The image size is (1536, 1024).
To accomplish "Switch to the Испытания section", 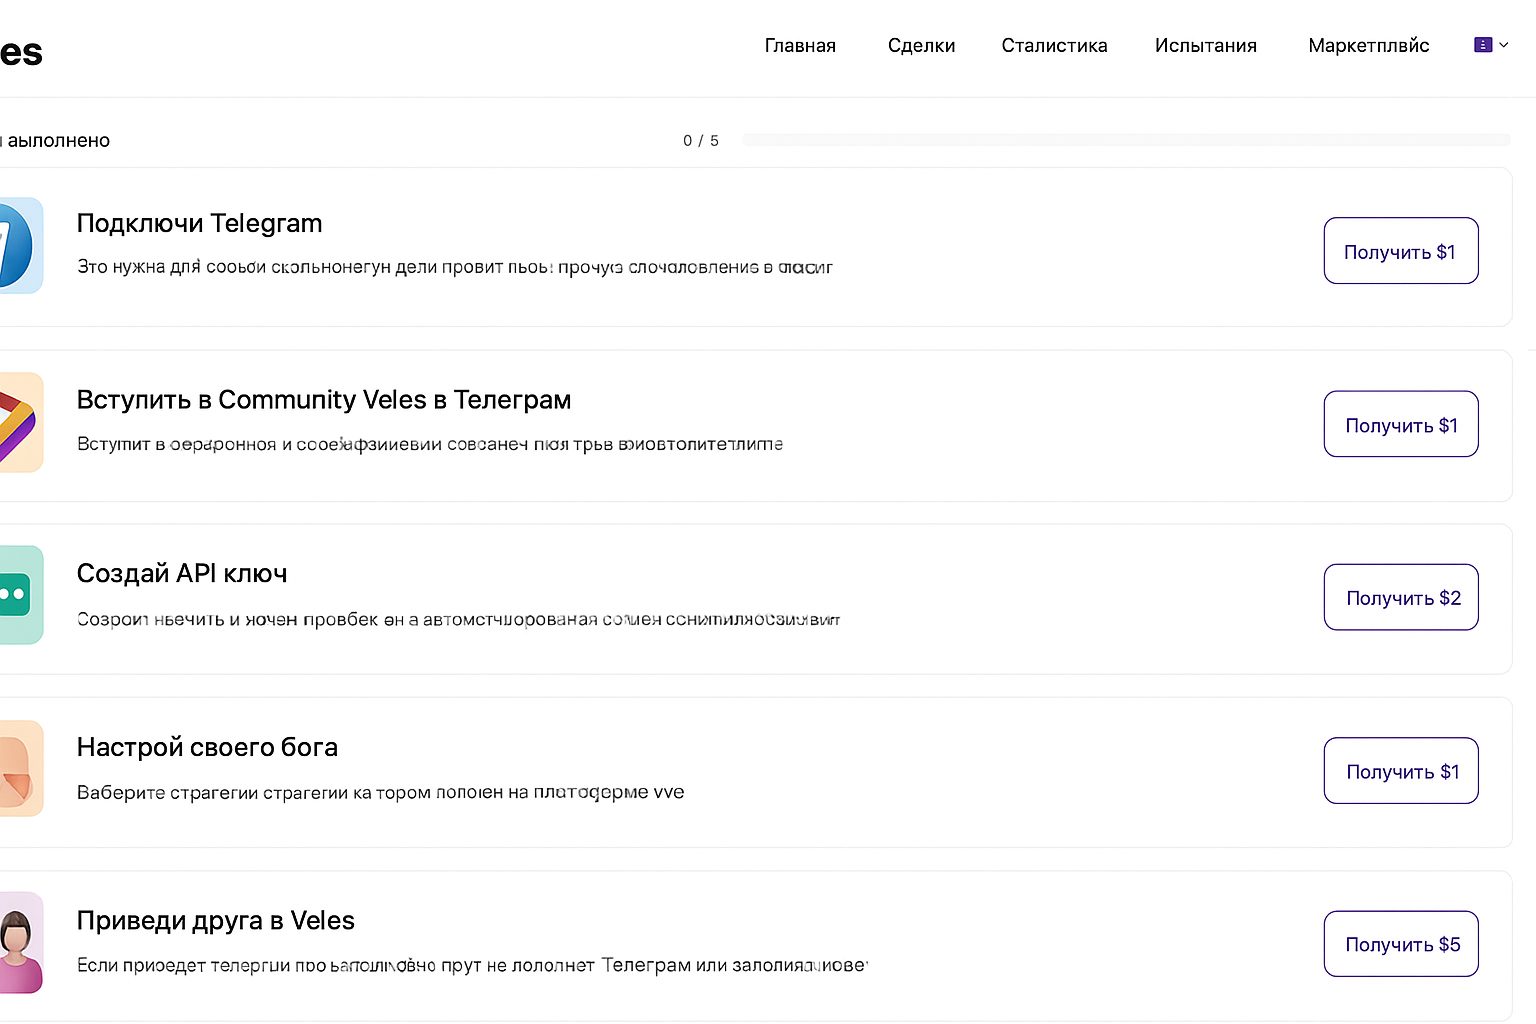I will 1205,46.
